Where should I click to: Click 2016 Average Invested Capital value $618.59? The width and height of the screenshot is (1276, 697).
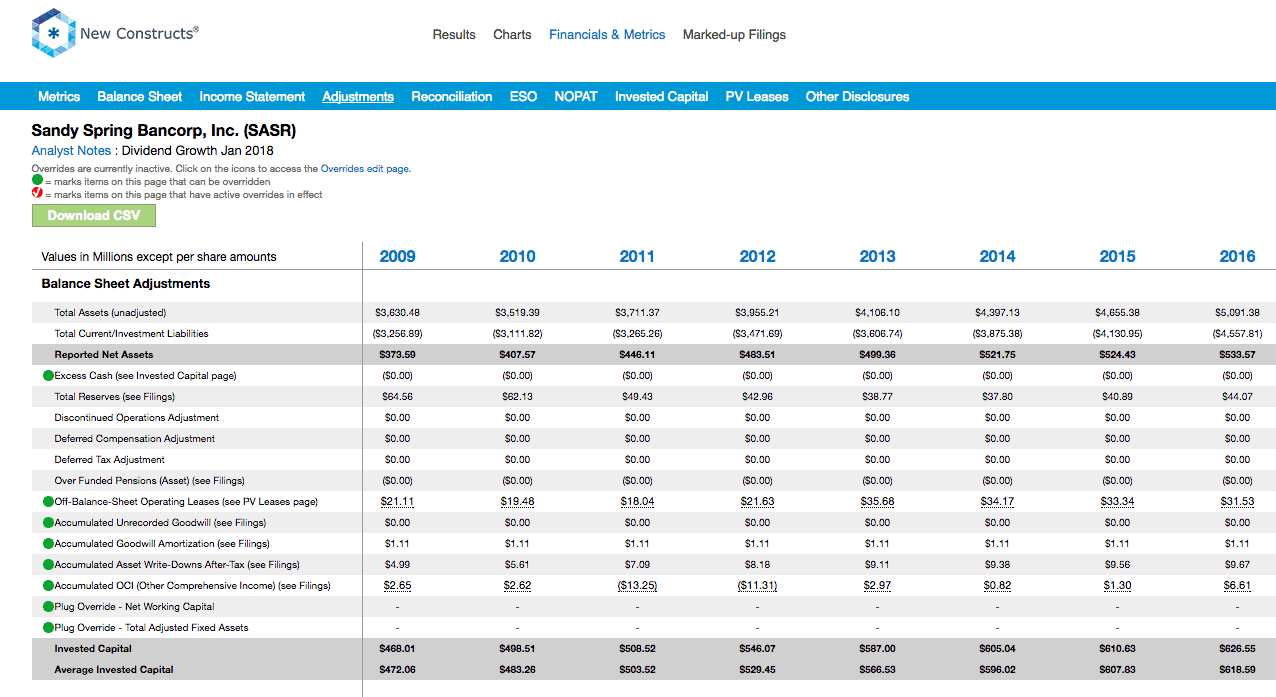pyautogui.click(x=1237, y=670)
